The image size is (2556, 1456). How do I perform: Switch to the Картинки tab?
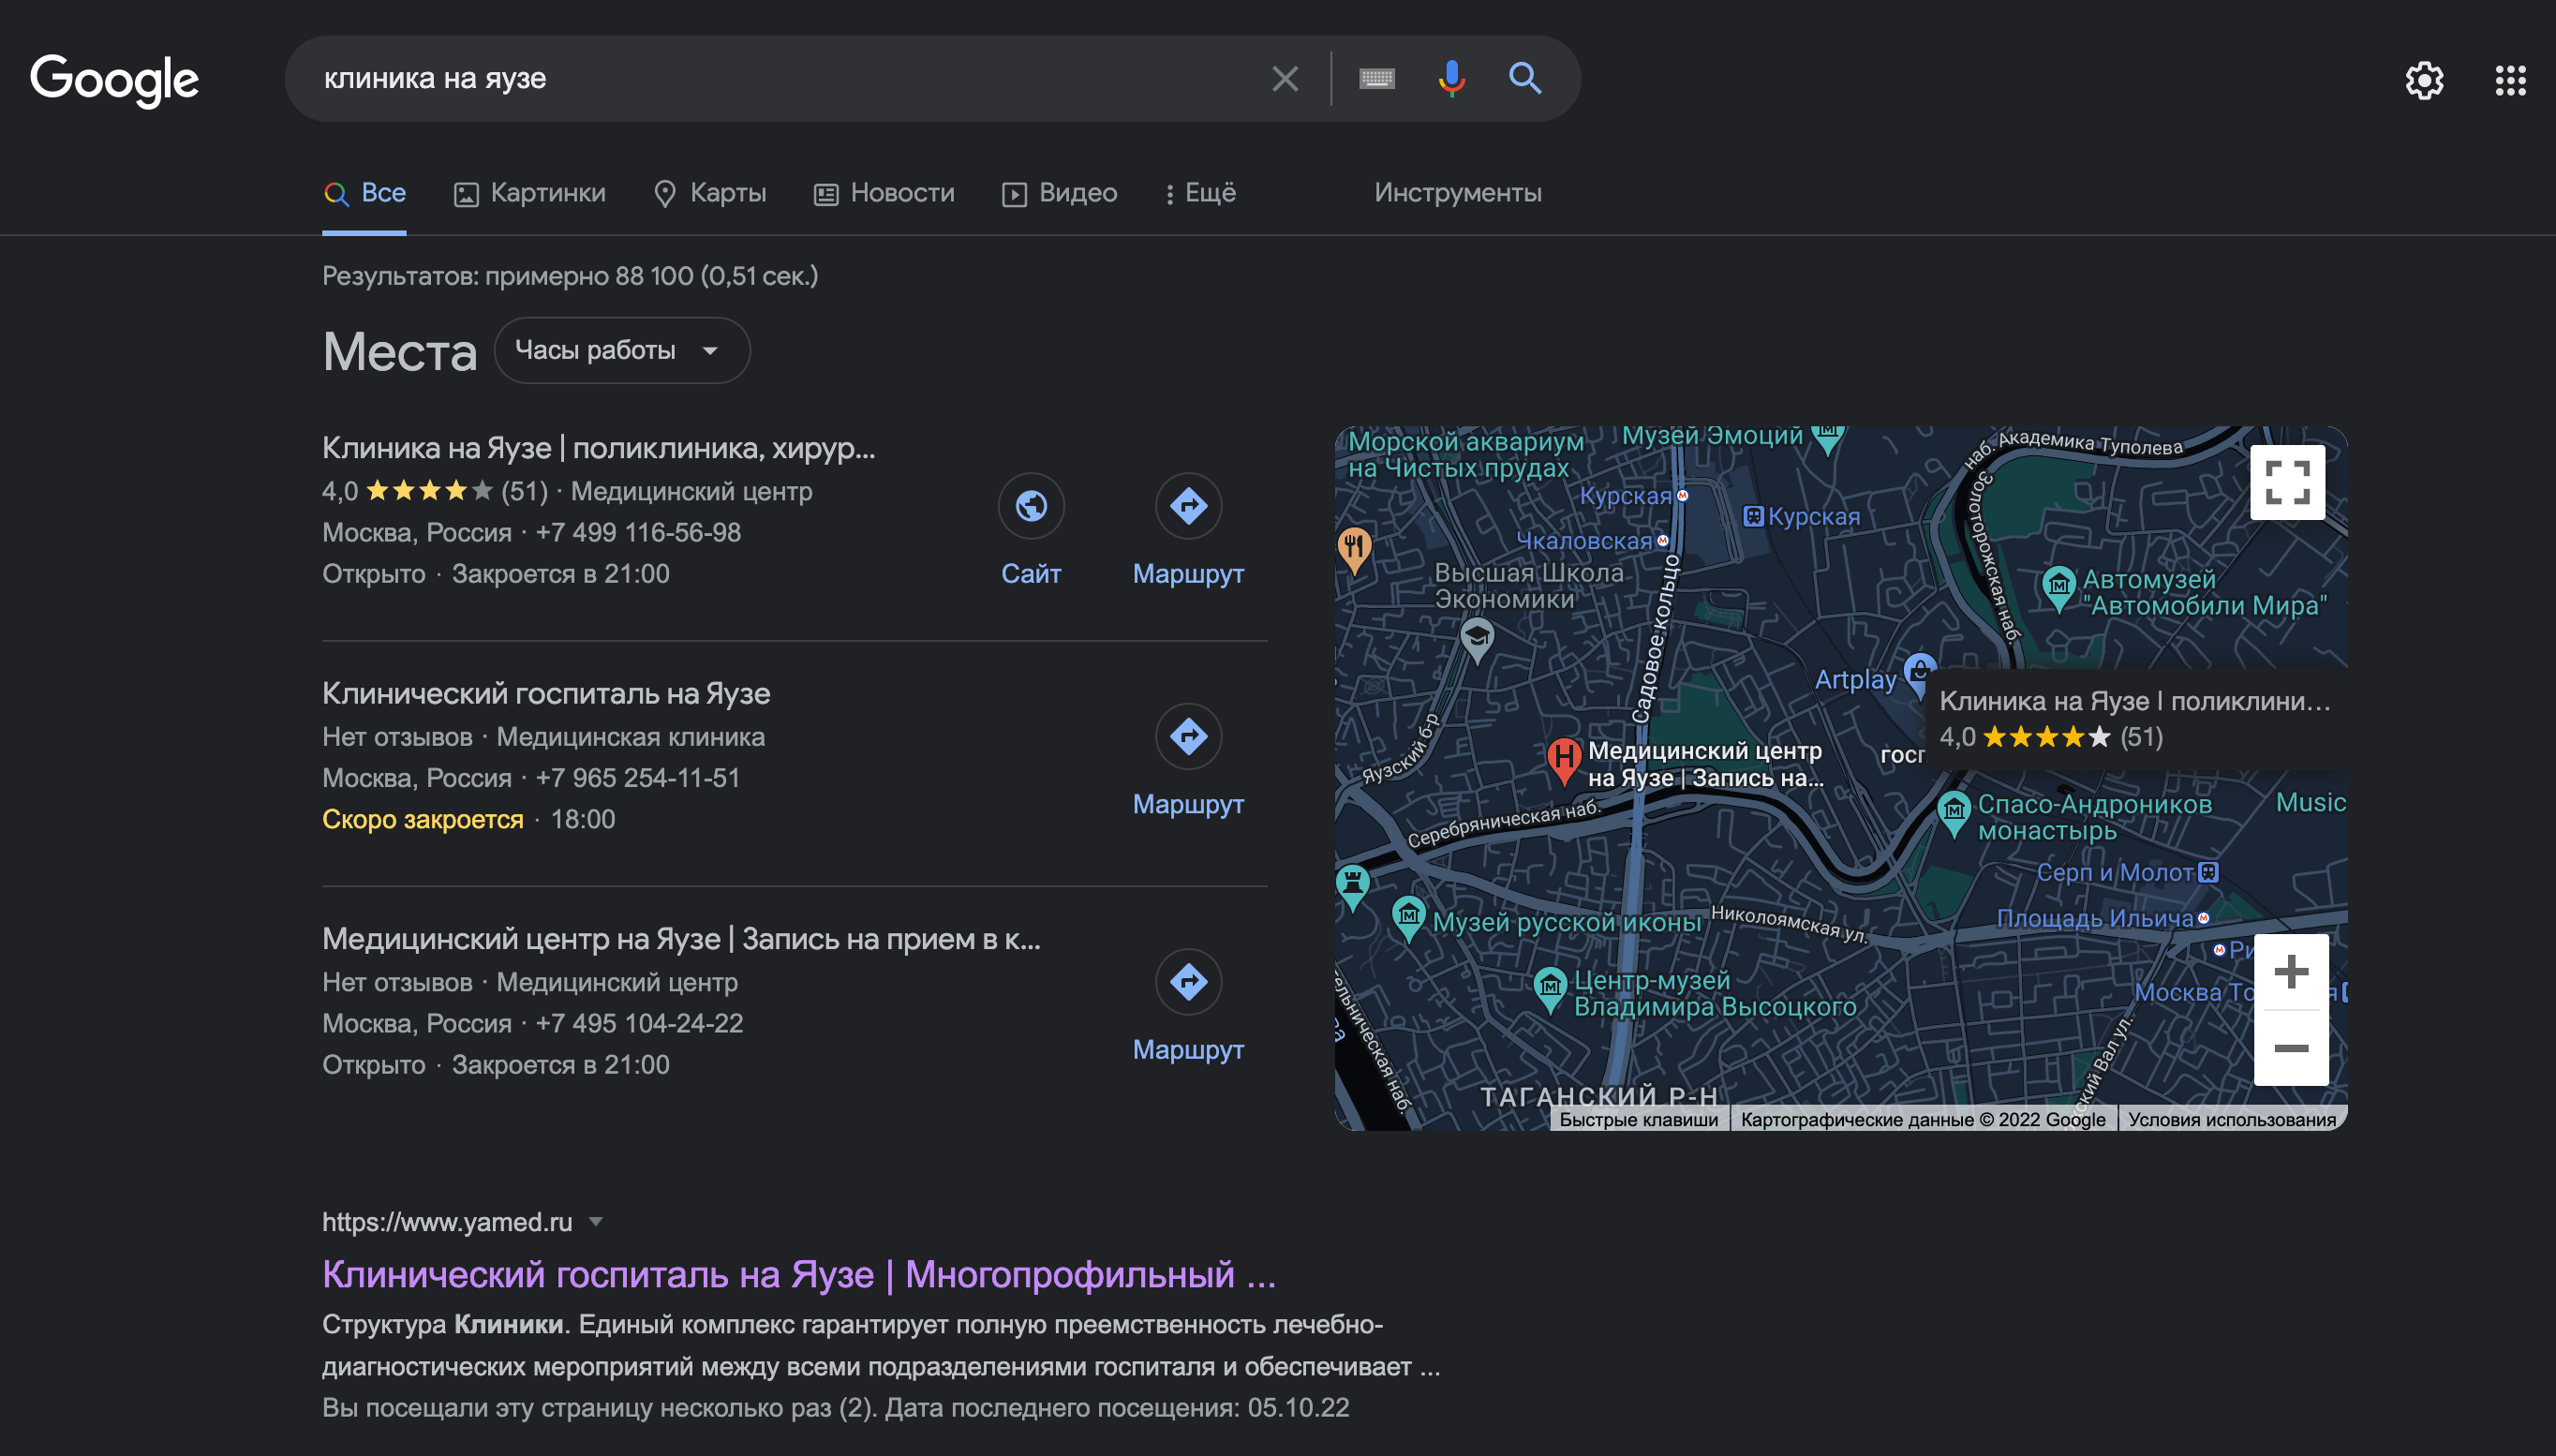pyautogui.click(x=530, y=193)
